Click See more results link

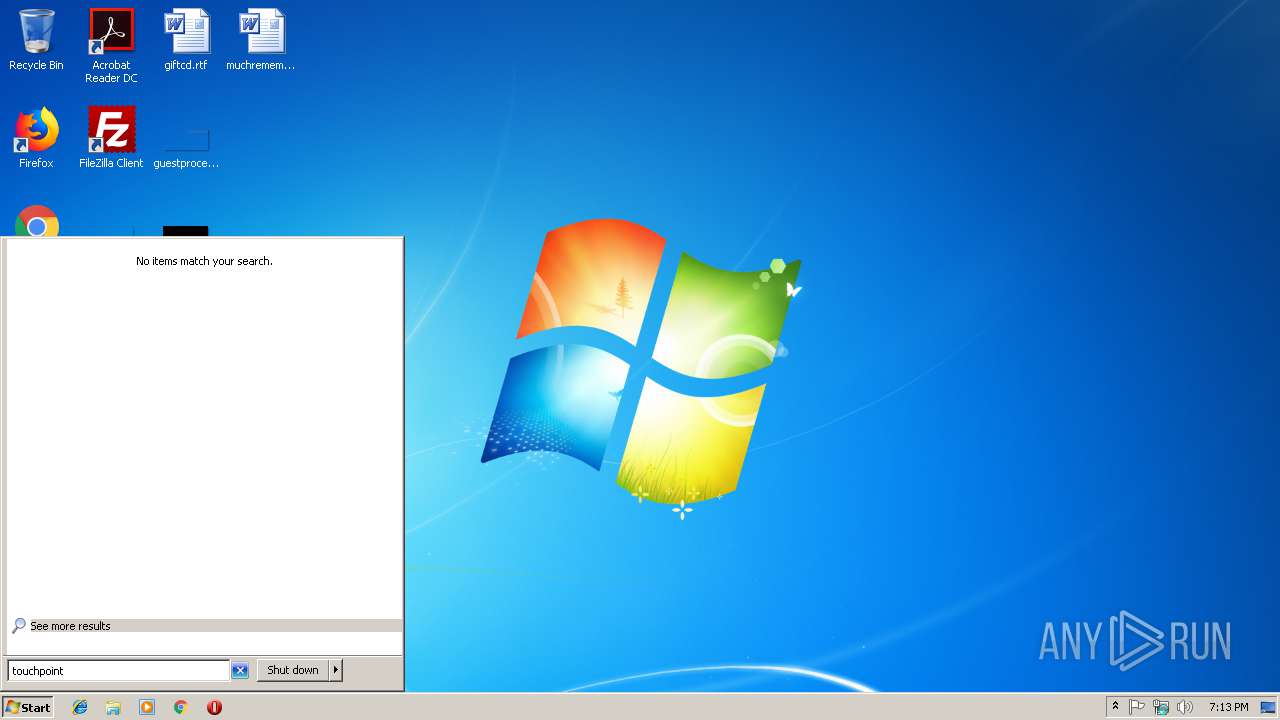pos(70,626)
